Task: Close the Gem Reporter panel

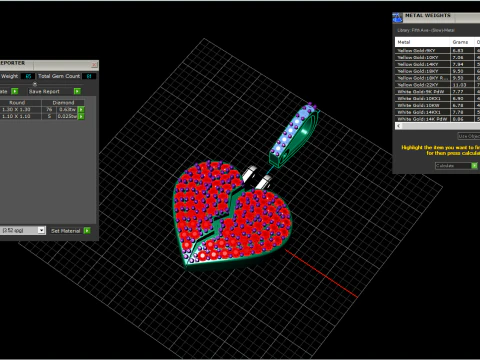Action: tap(94, 64)
